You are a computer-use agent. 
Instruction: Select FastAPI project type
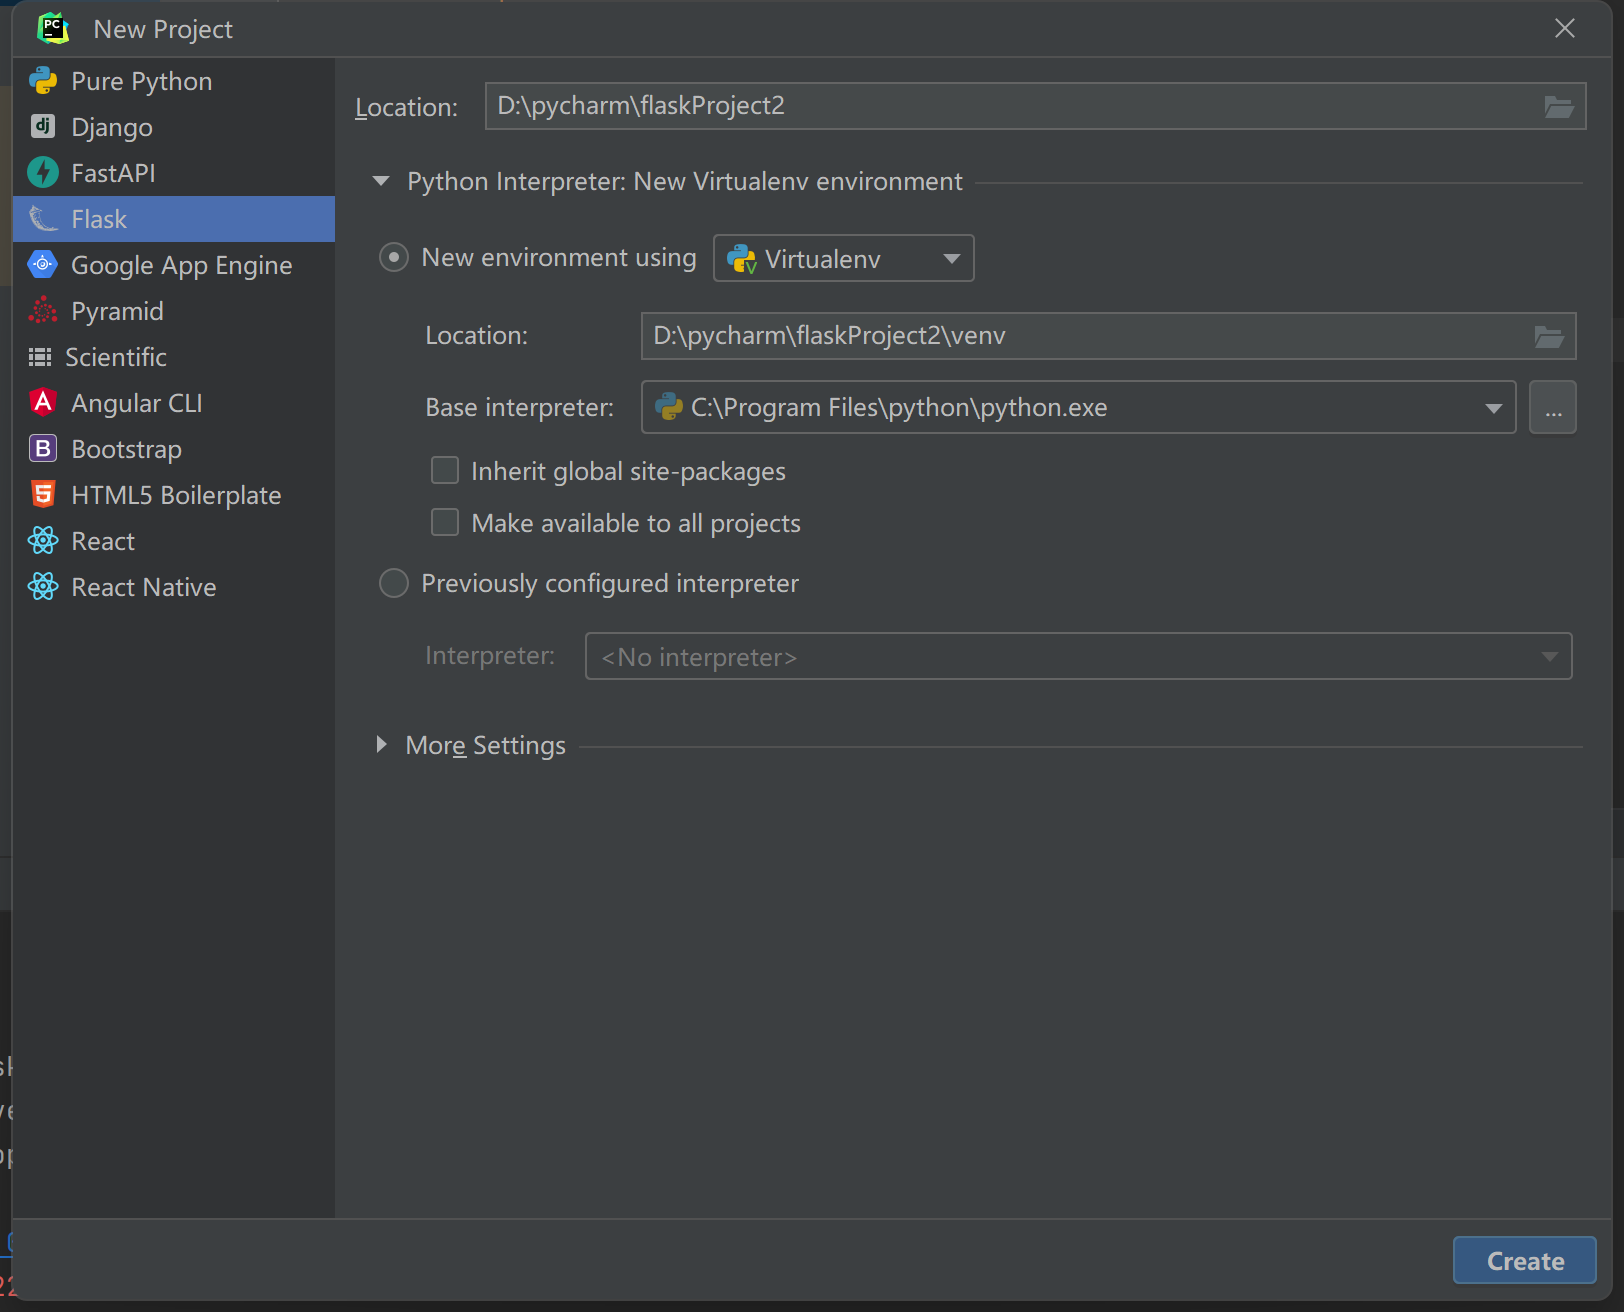coord(174,173)
